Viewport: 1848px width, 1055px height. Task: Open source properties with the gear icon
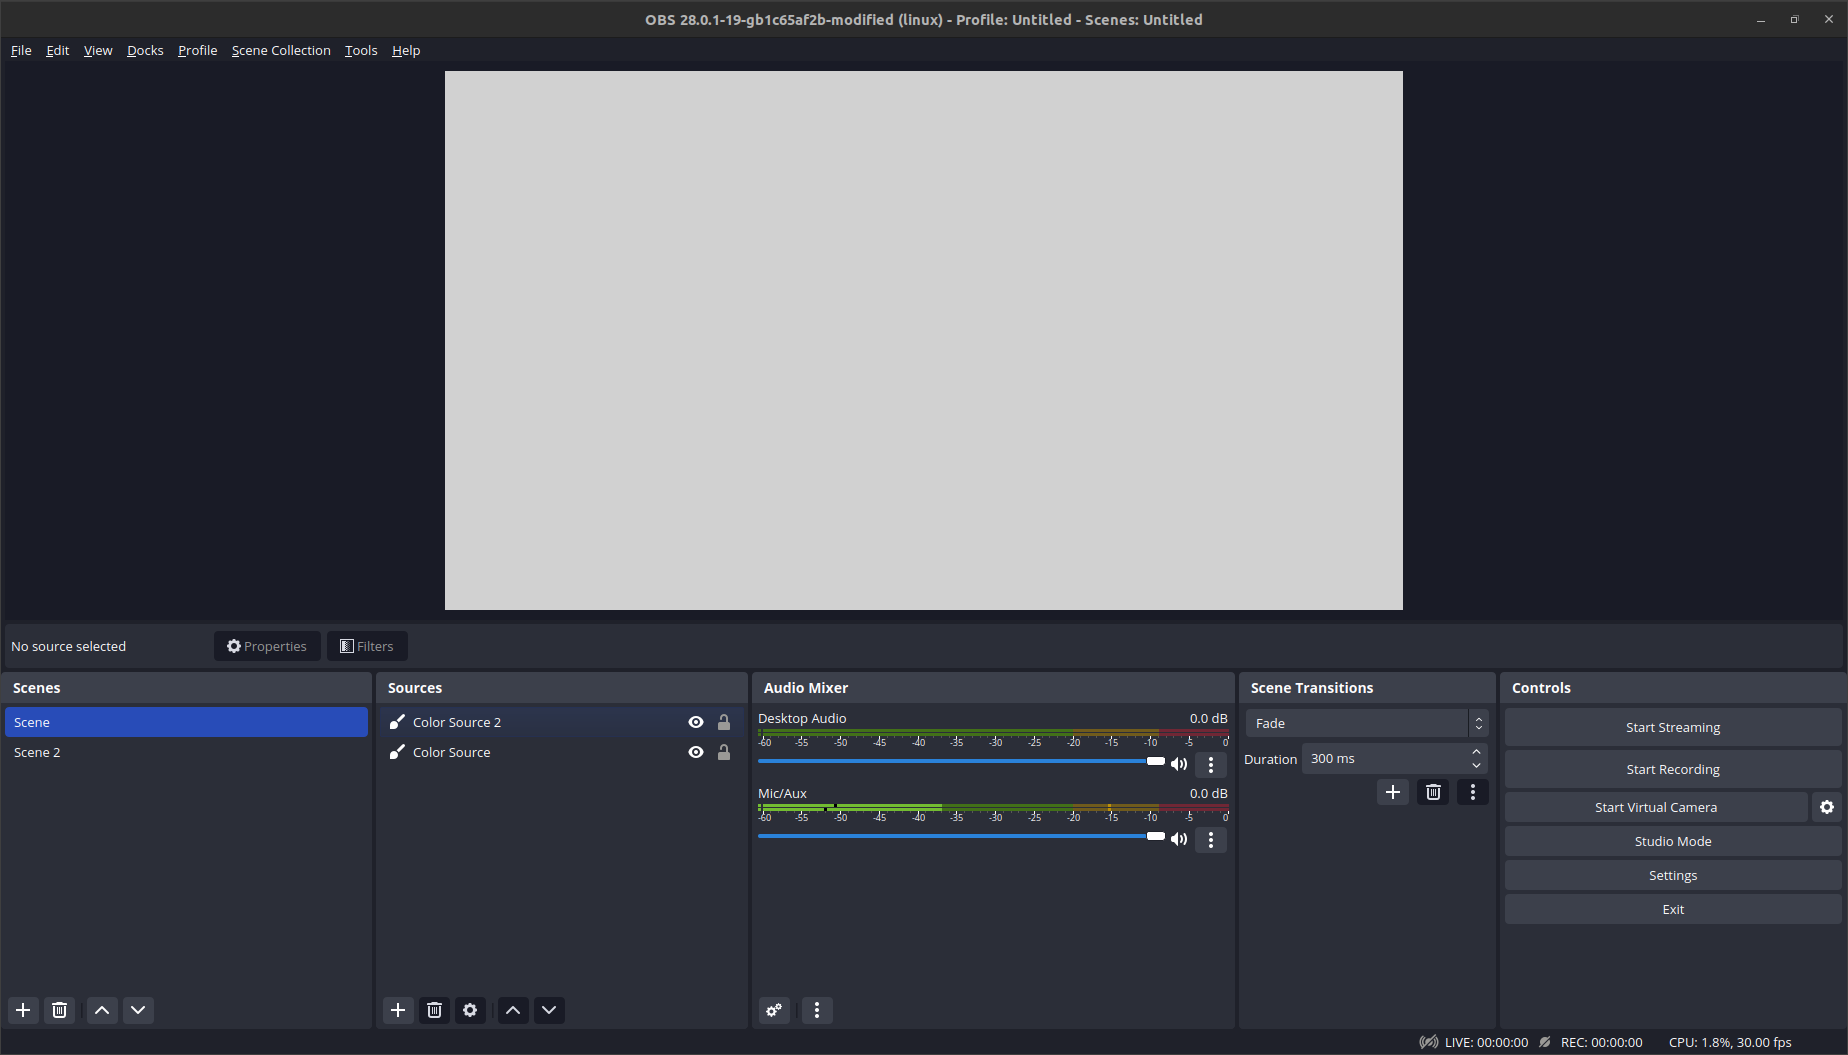[x=470, y=1010]
